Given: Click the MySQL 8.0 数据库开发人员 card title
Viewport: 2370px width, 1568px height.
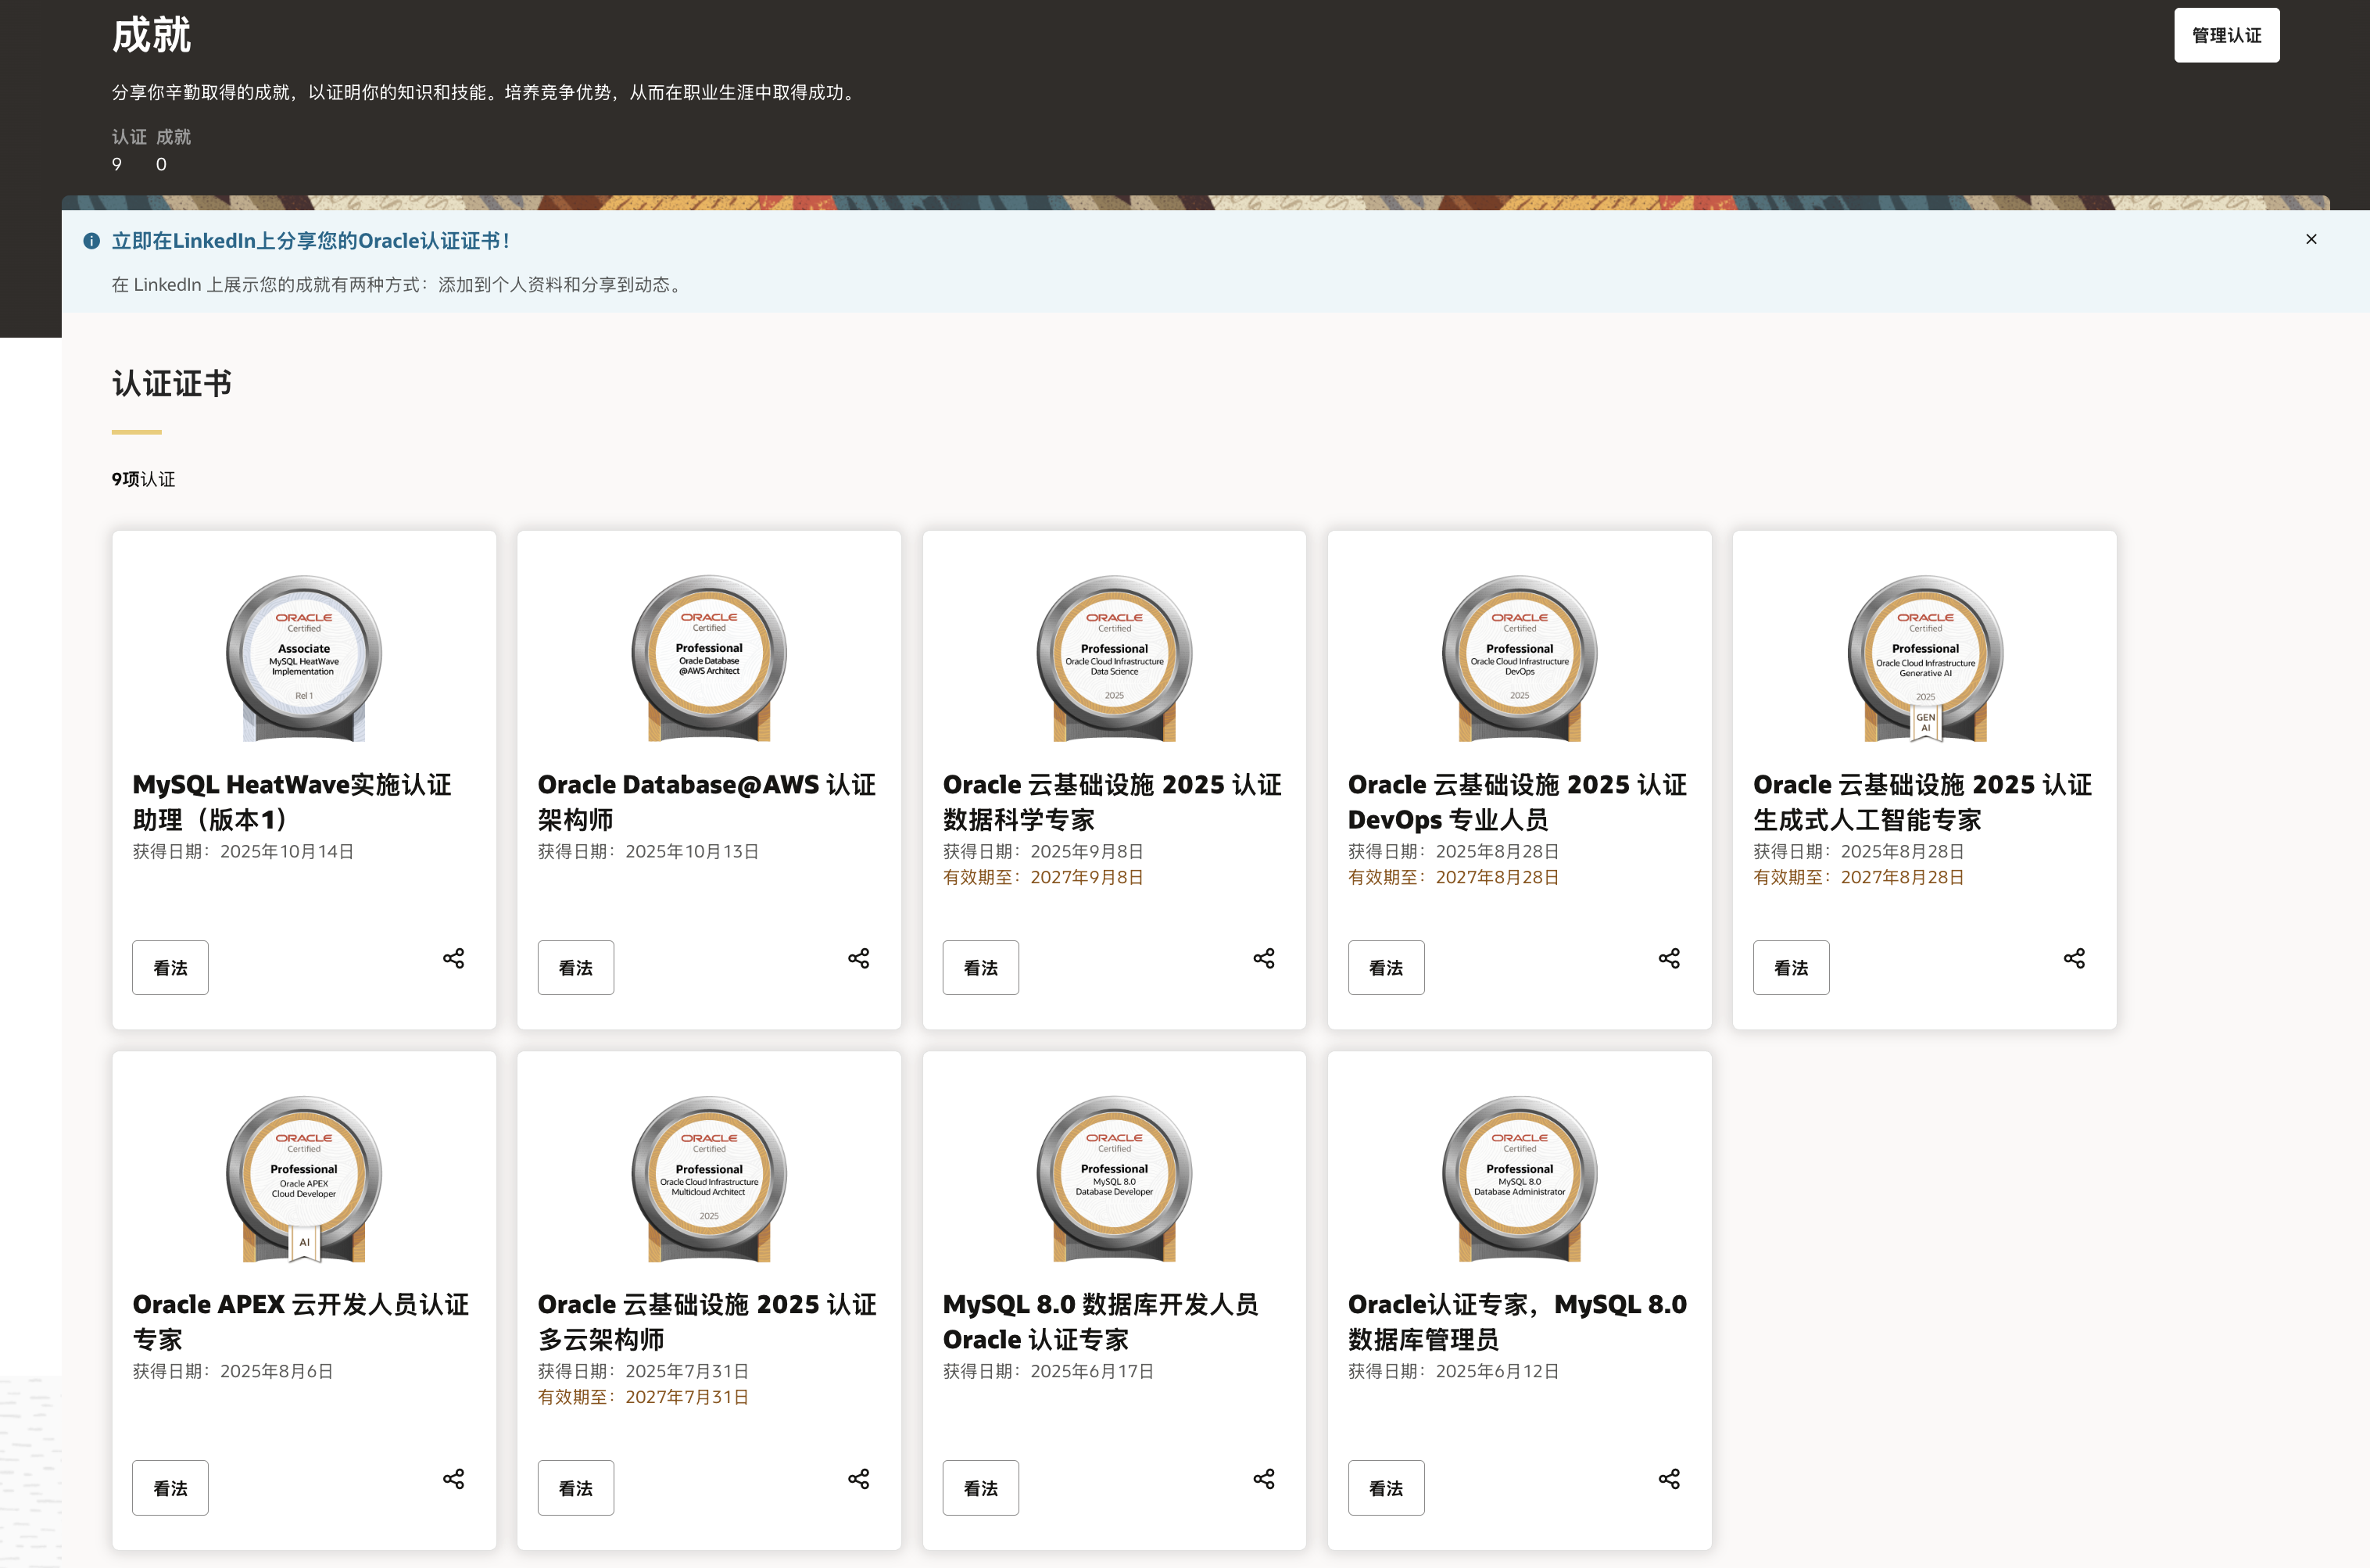Looking at the screenshot, I should click(x=1100, y=1321).
